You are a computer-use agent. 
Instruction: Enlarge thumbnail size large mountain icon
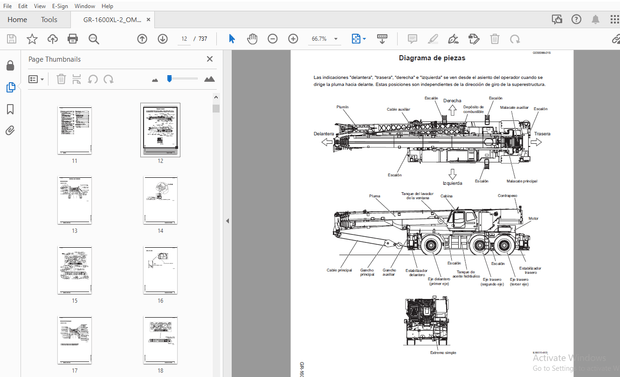coord(209,79)
